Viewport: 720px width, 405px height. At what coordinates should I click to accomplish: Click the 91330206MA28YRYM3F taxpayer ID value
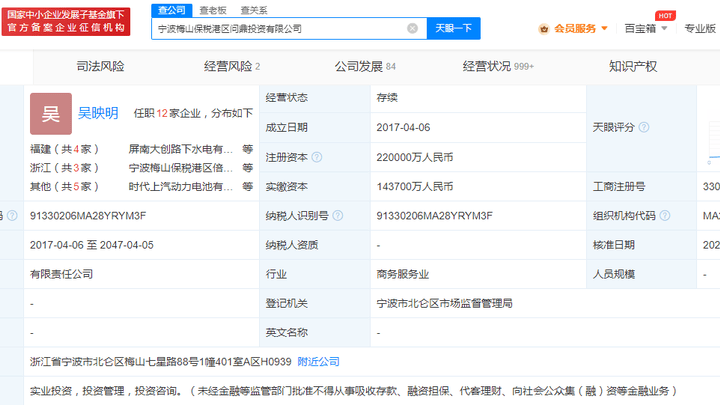(x=434, y=216)
